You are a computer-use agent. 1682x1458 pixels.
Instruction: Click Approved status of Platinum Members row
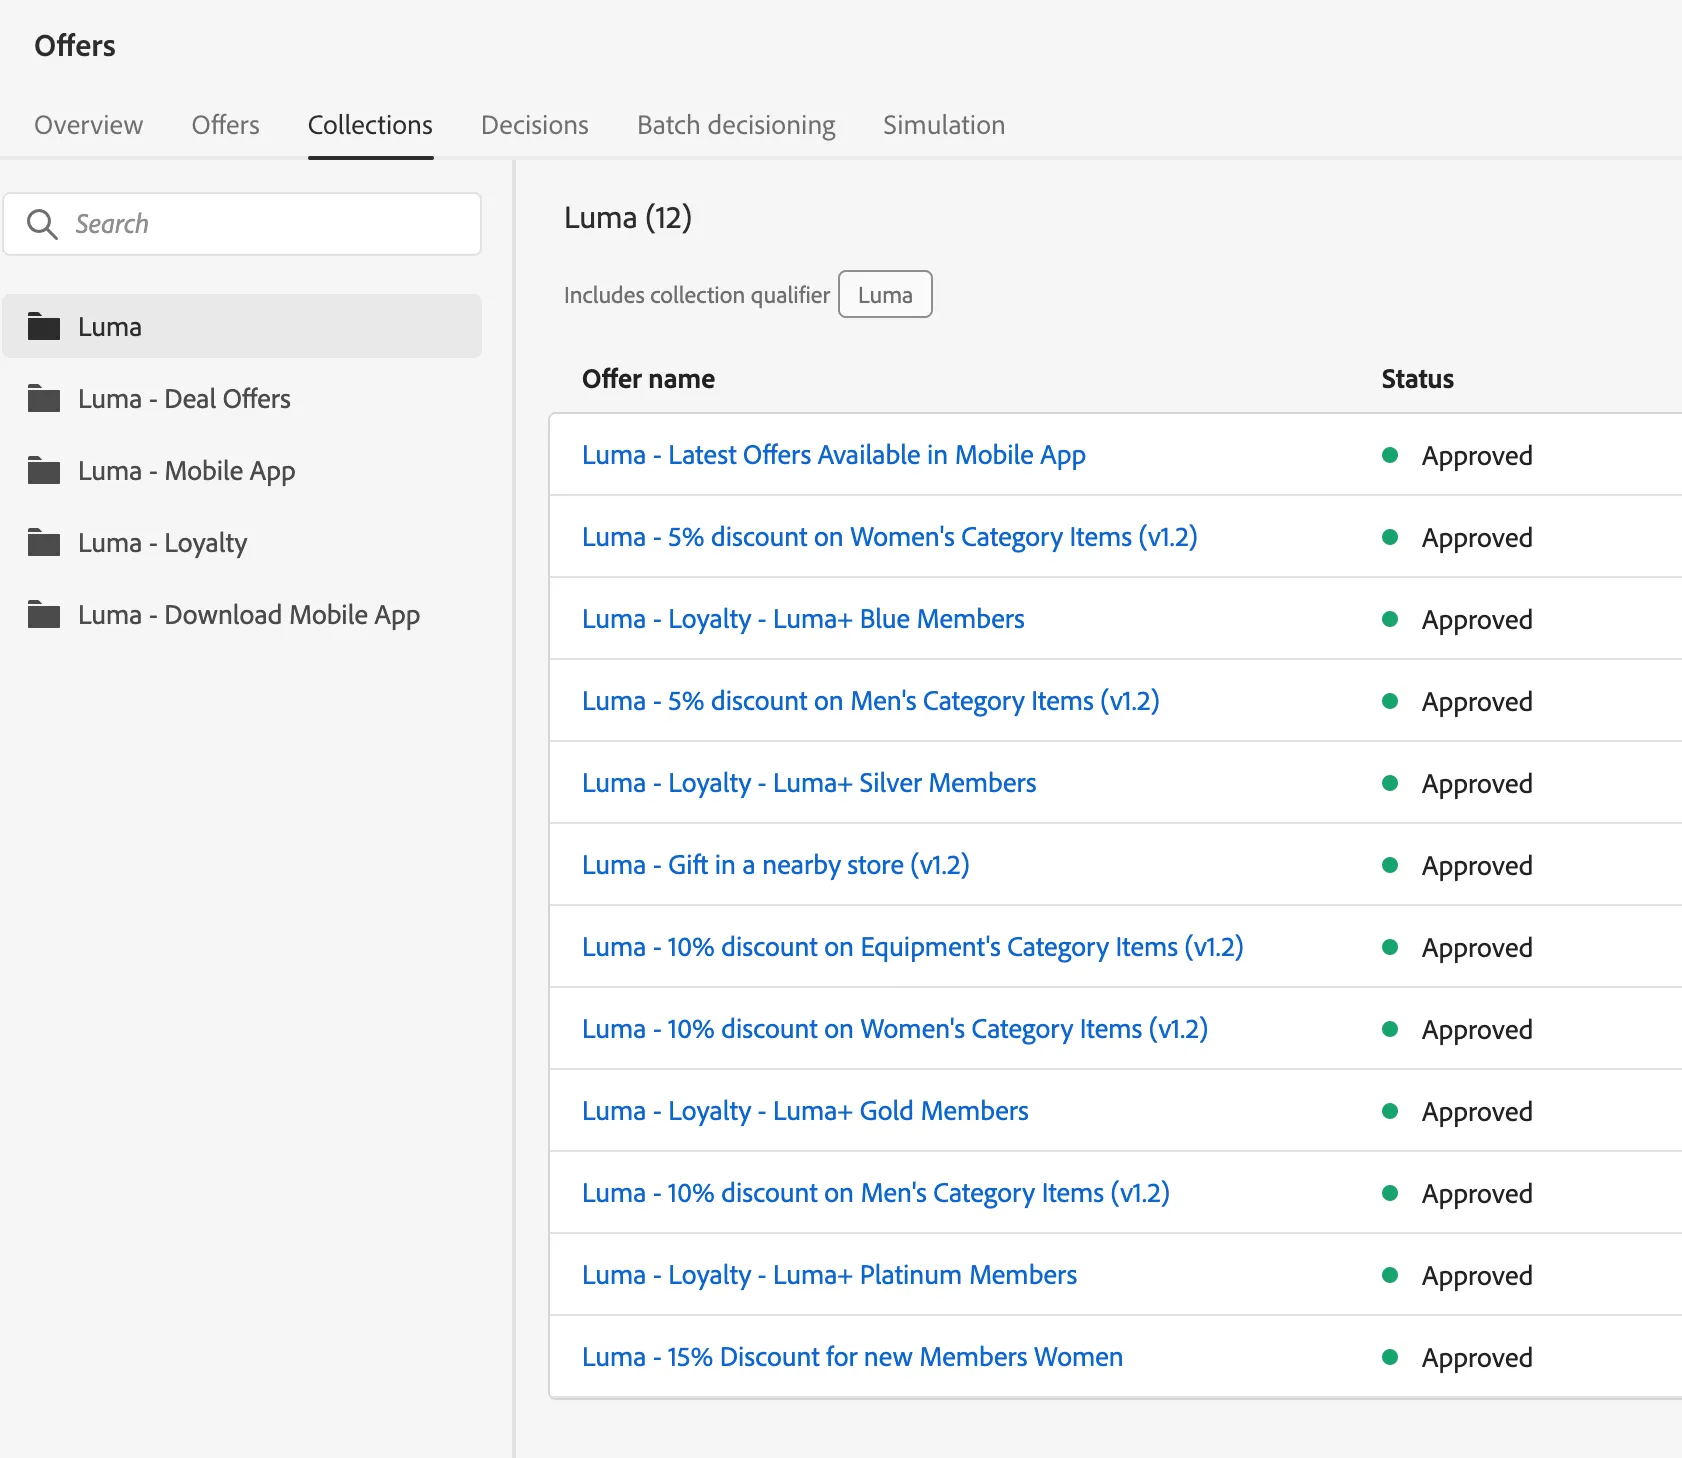[1477, 1276]
